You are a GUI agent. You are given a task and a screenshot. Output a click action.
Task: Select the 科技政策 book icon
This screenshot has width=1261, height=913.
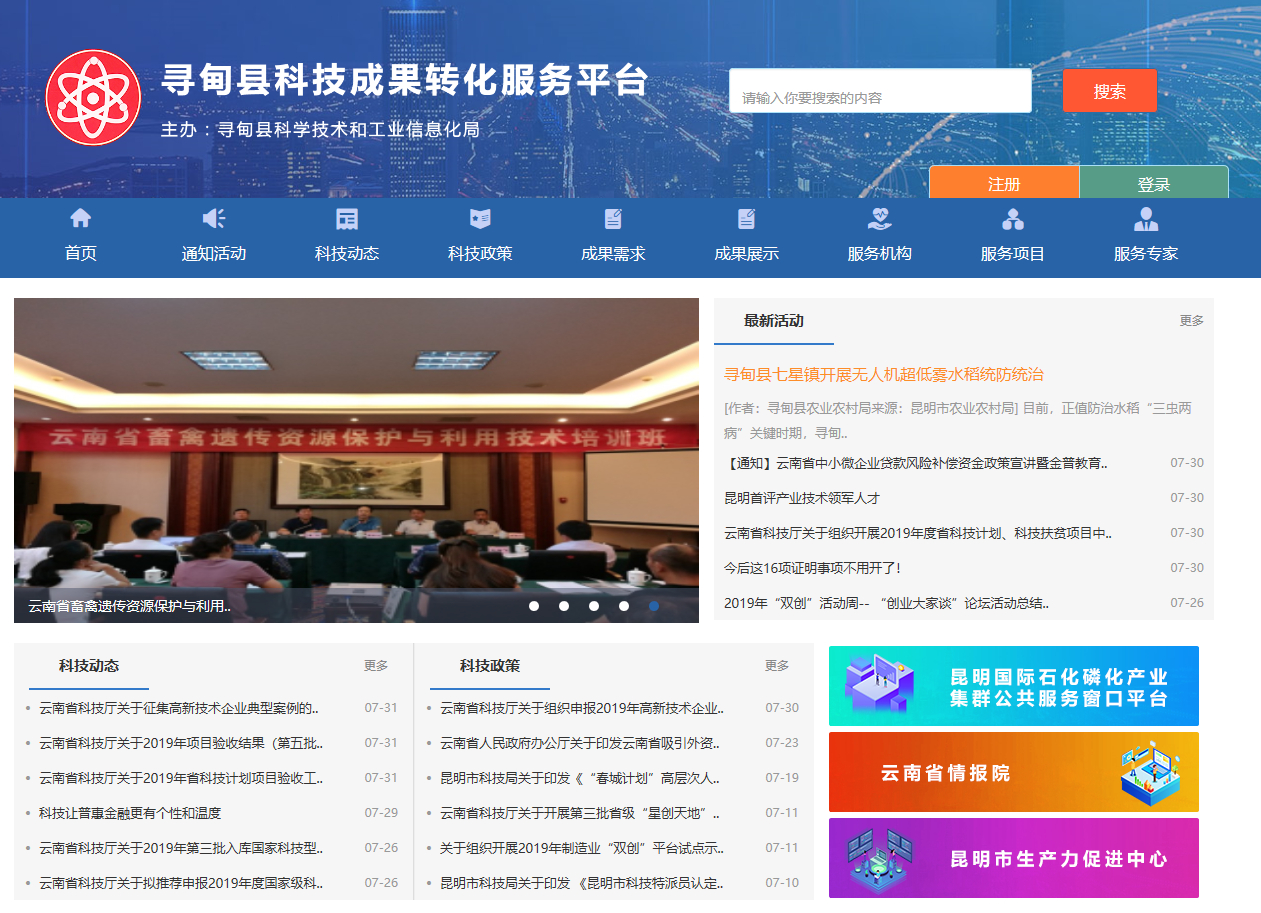(480, 219)
